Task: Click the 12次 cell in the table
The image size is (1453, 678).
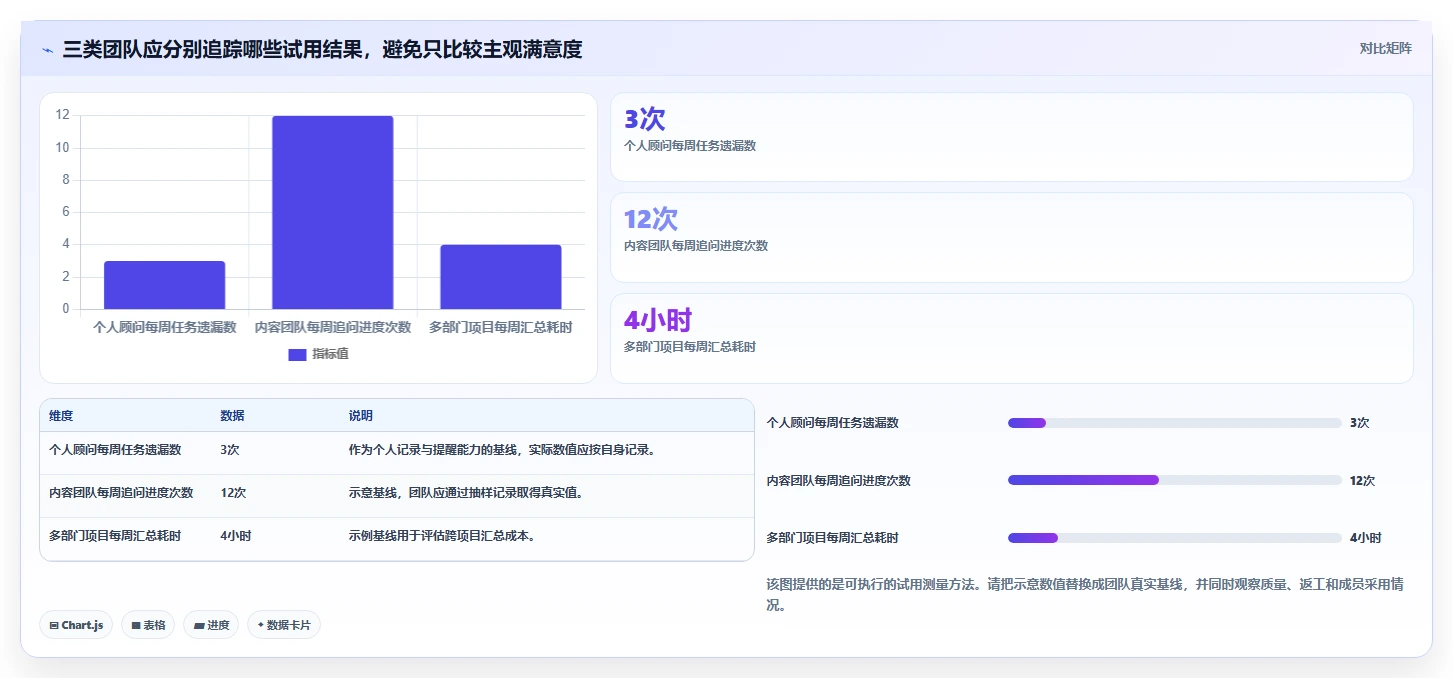Action: tap(233, 493)
